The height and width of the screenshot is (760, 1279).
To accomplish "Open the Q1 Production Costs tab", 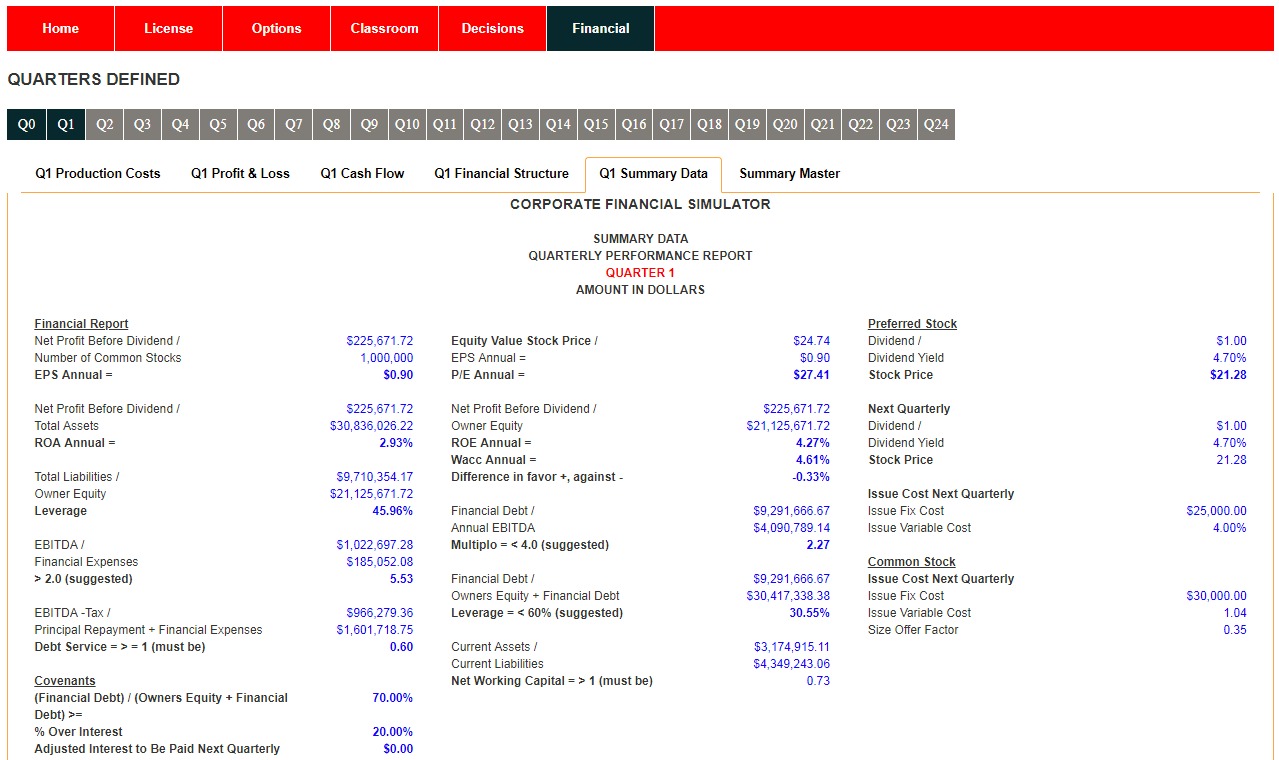I will (98, 174).
